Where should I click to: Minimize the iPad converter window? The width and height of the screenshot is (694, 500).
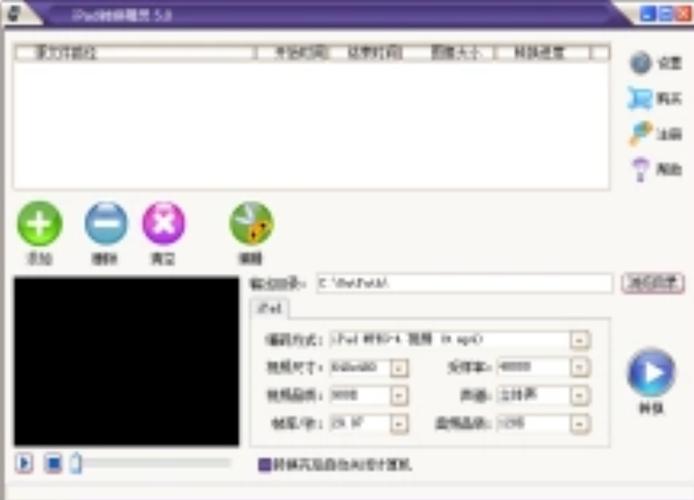(x=648, y=14)
